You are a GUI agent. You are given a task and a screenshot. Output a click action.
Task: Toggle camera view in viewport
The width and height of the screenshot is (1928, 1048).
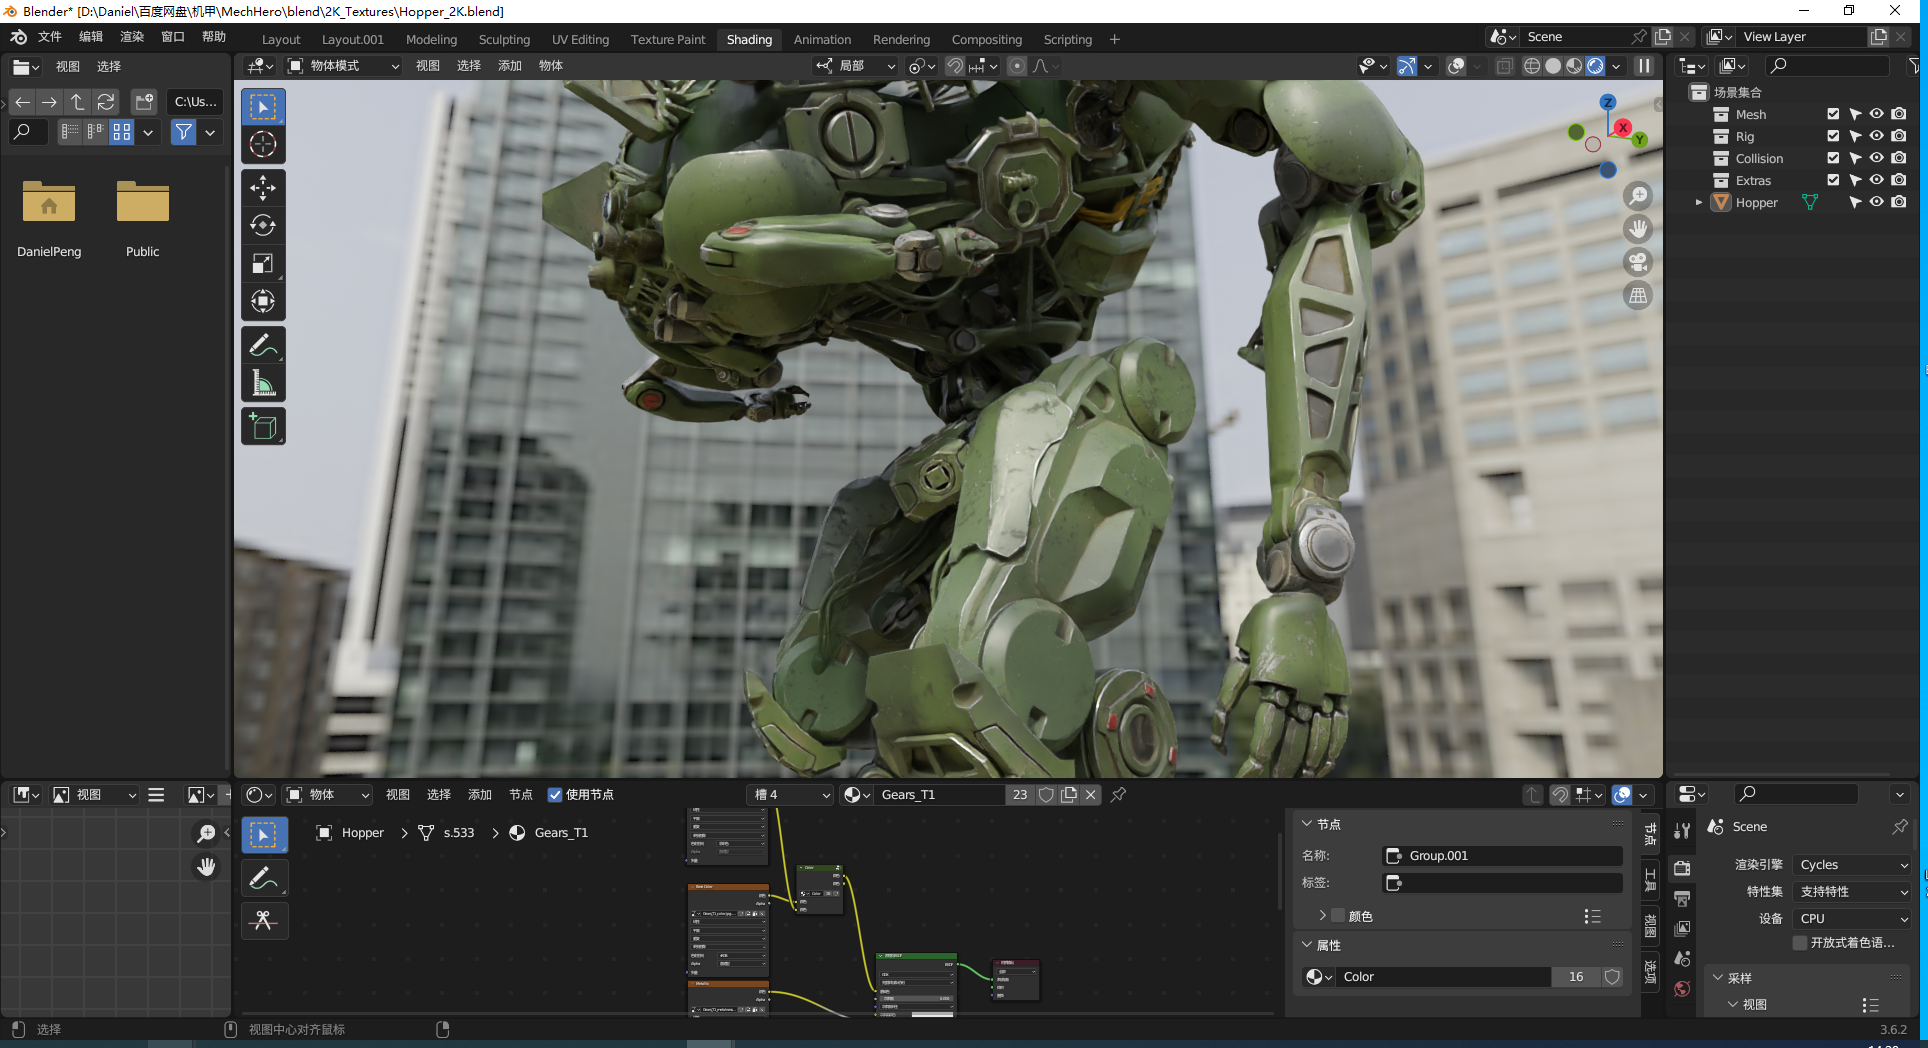coord(1638,262)
